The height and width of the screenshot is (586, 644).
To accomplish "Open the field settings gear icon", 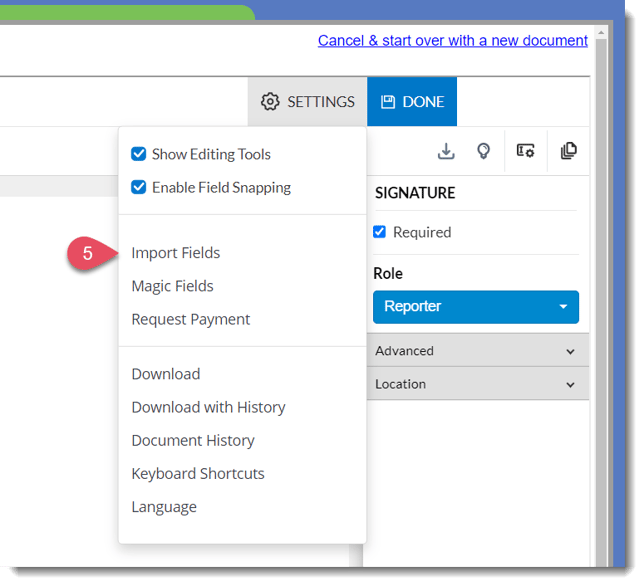I will 525,151.
